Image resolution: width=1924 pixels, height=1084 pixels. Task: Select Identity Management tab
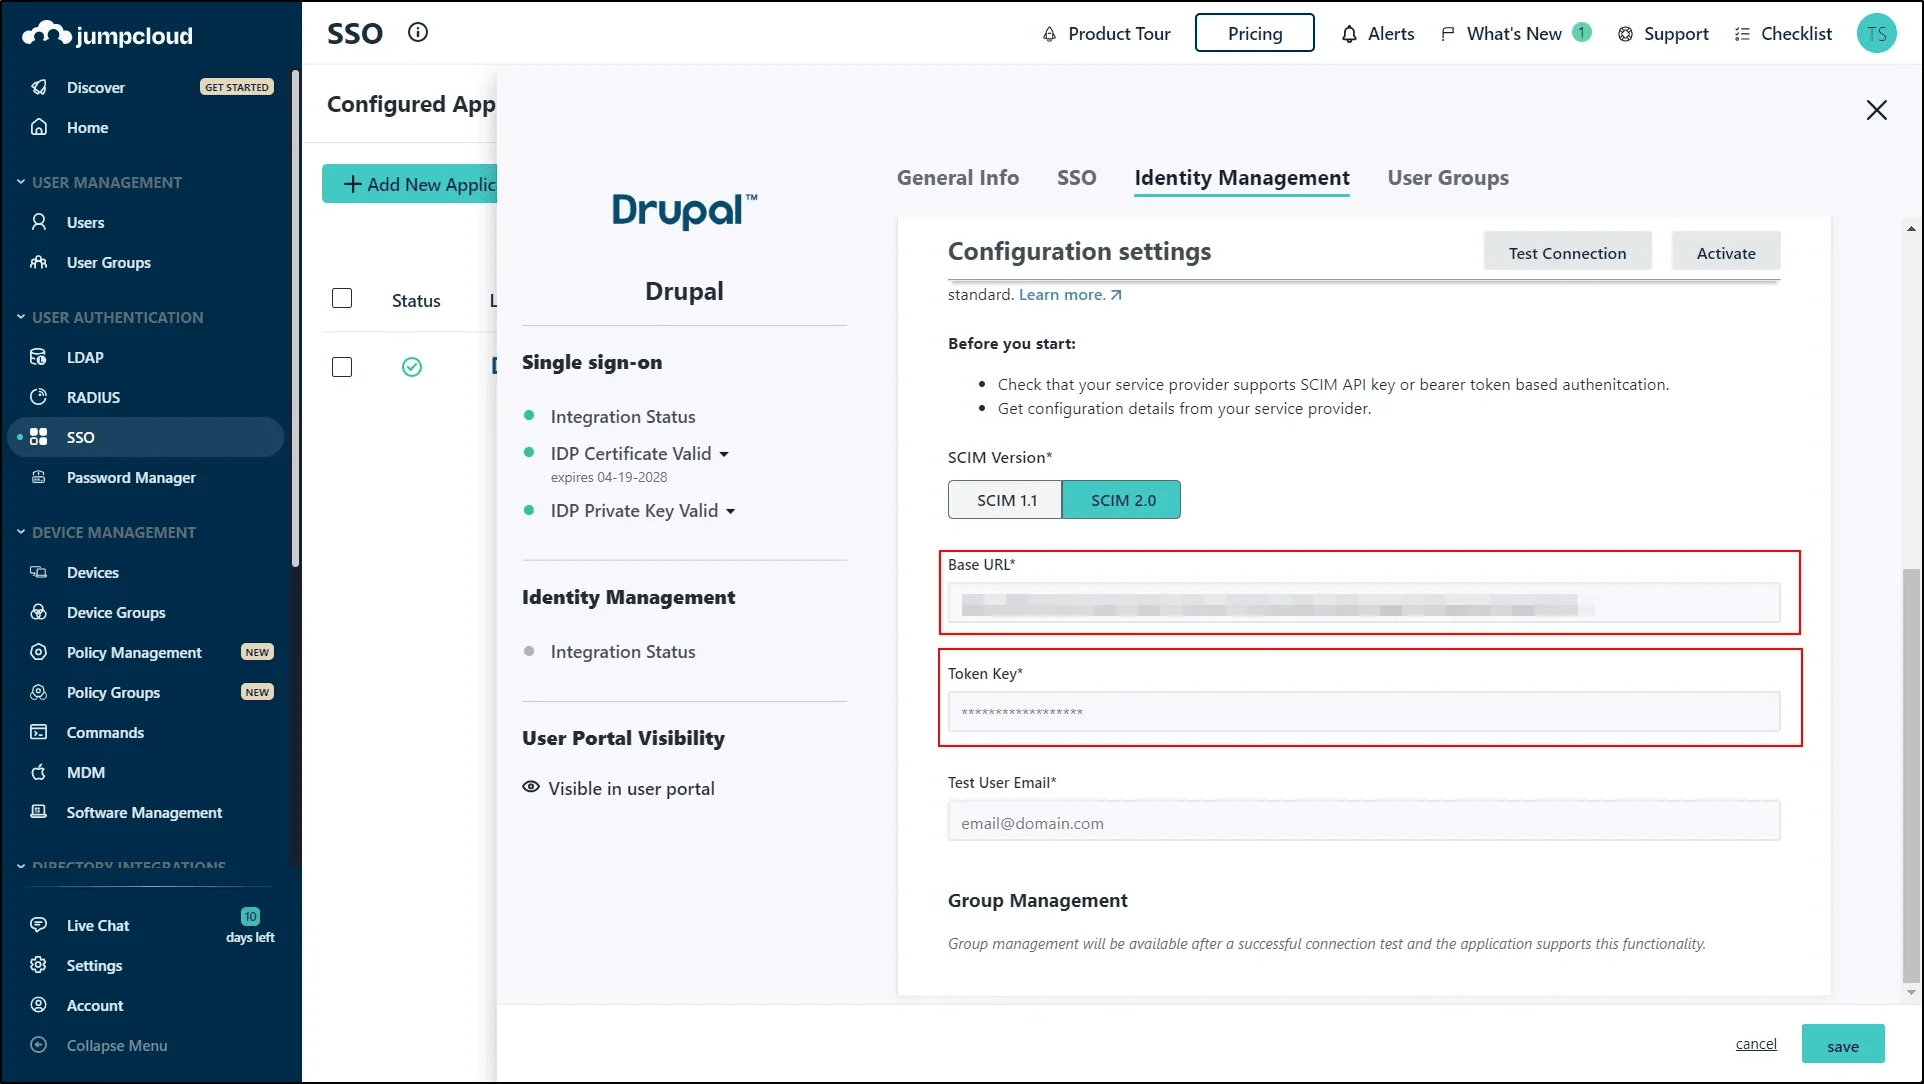click(1242, 178)
